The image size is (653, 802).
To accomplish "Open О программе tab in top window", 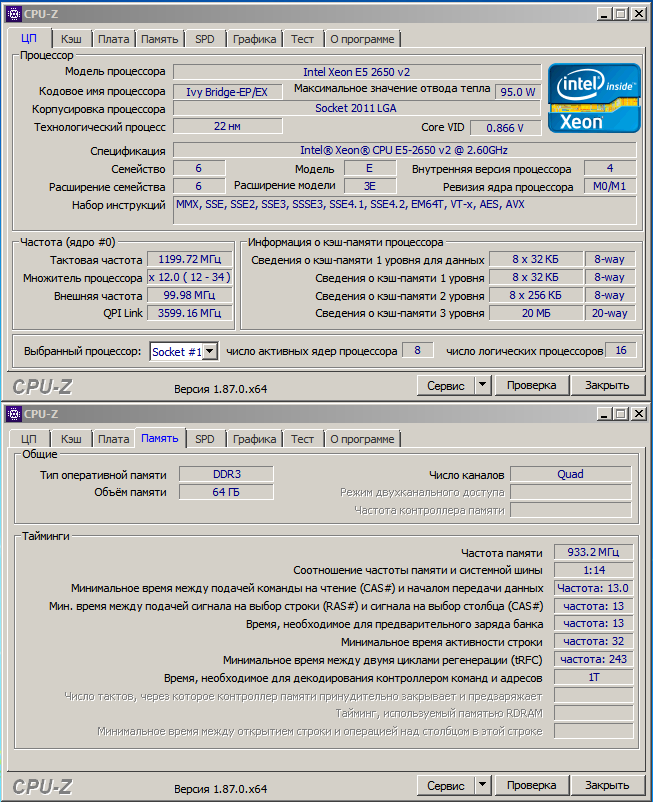I will coord(362,39).
